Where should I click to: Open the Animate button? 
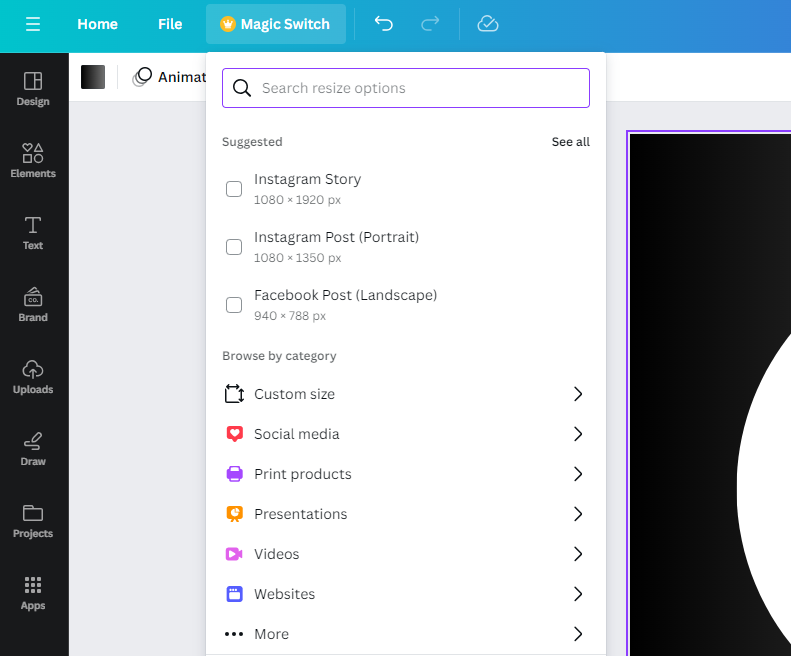pos(169,77)
